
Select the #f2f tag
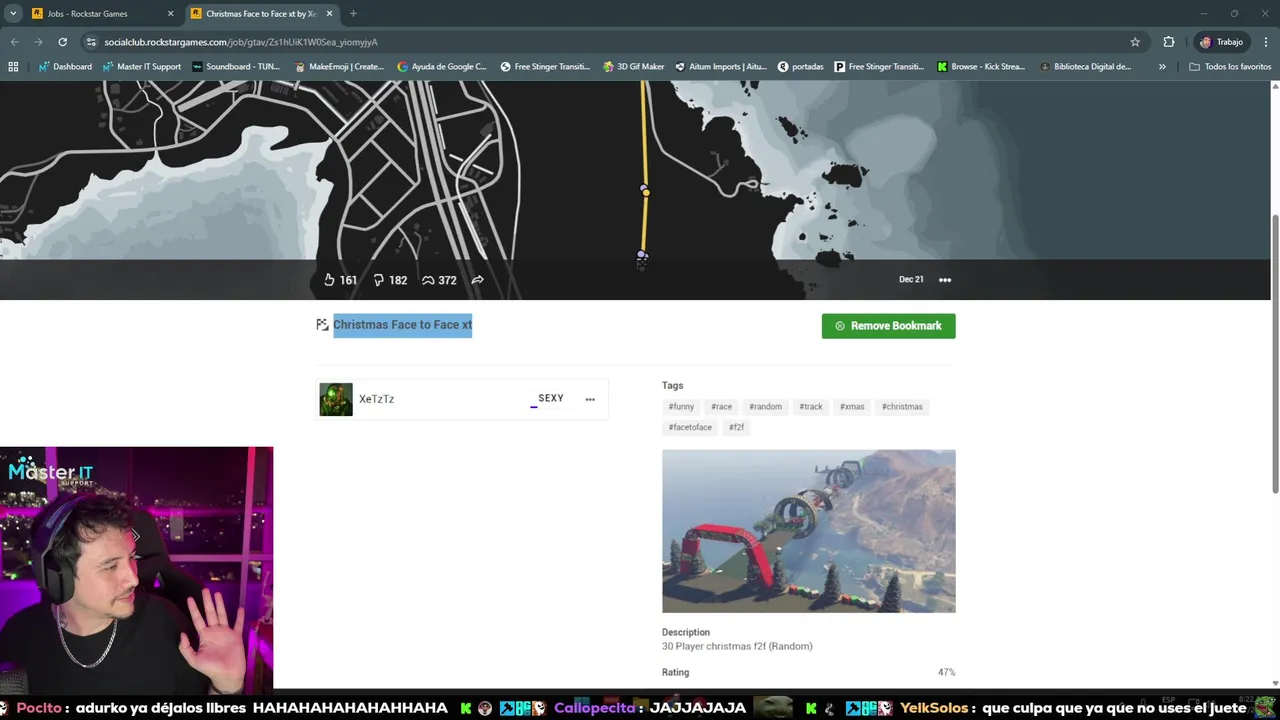(x=736, y=427)
